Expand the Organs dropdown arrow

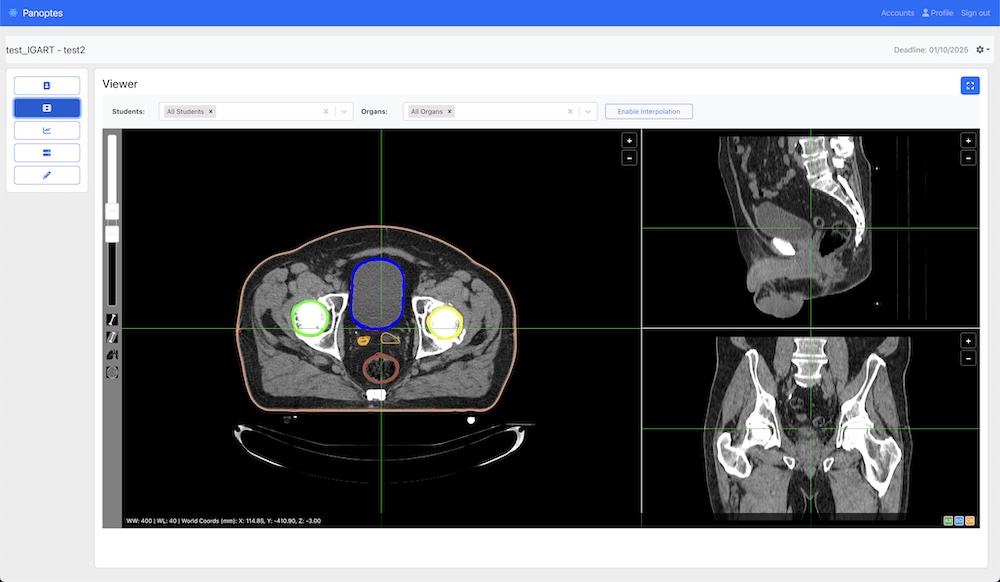point(587,112)
